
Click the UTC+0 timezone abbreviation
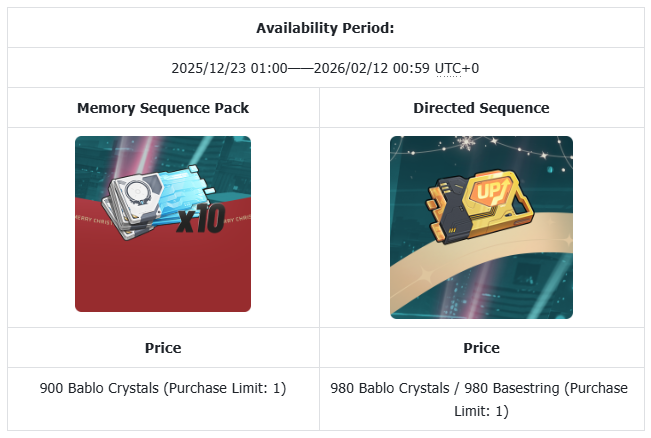461,68
